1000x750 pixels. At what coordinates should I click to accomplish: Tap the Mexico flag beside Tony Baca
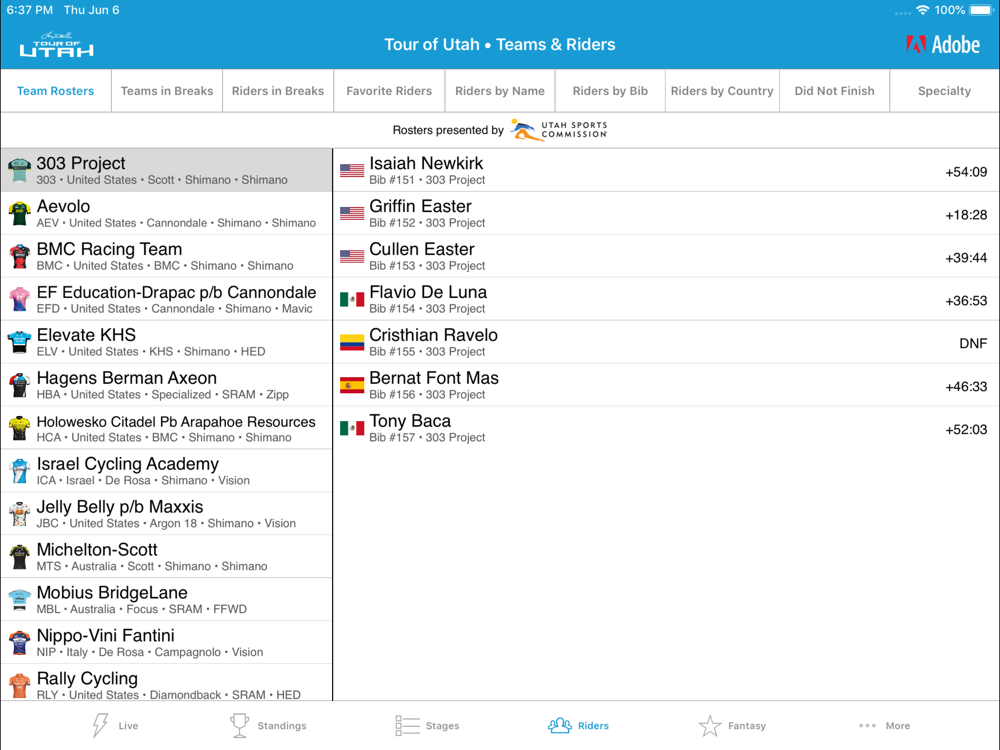click(352, 428)
